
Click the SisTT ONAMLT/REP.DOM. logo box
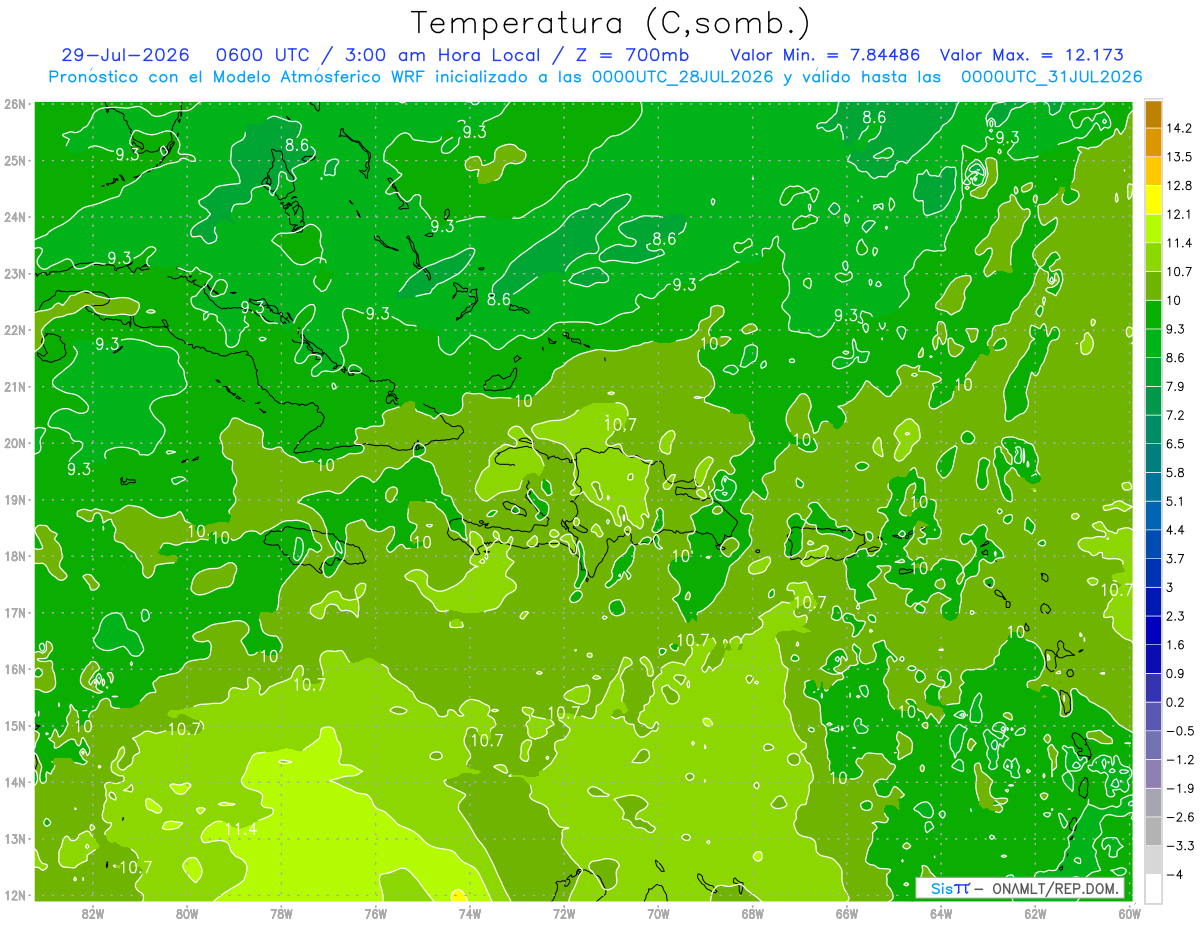1020,888
